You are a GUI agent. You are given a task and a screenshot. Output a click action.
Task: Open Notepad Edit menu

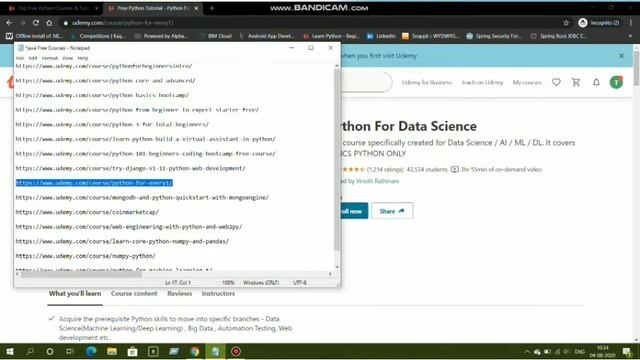point(33,58)
